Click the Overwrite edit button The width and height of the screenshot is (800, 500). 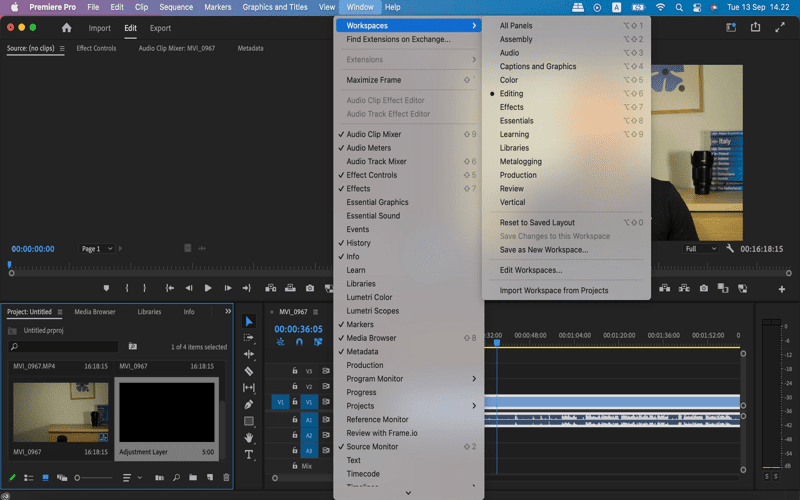[x=290, y=288]
